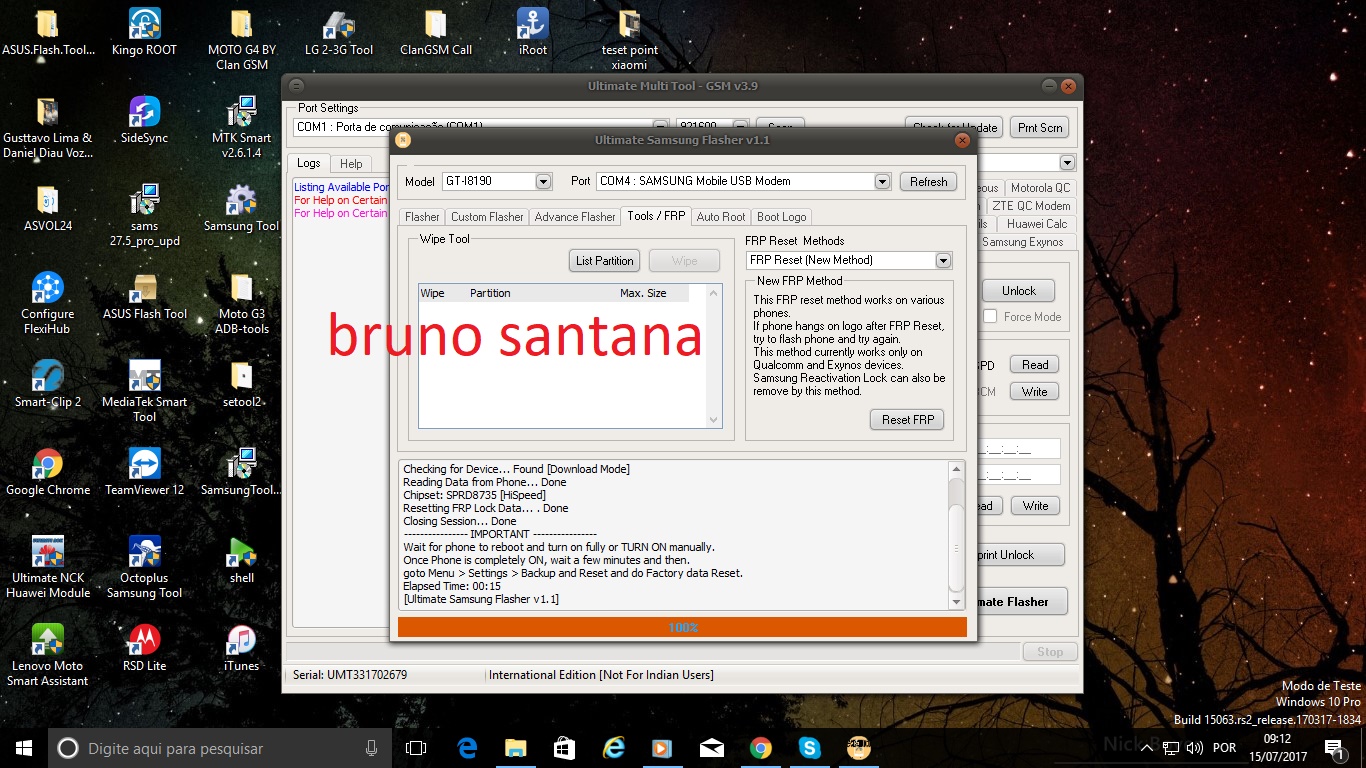Open Ultimate NCK Huawei Module shortcut
The image size is (1366, 768).
point(47,568)
